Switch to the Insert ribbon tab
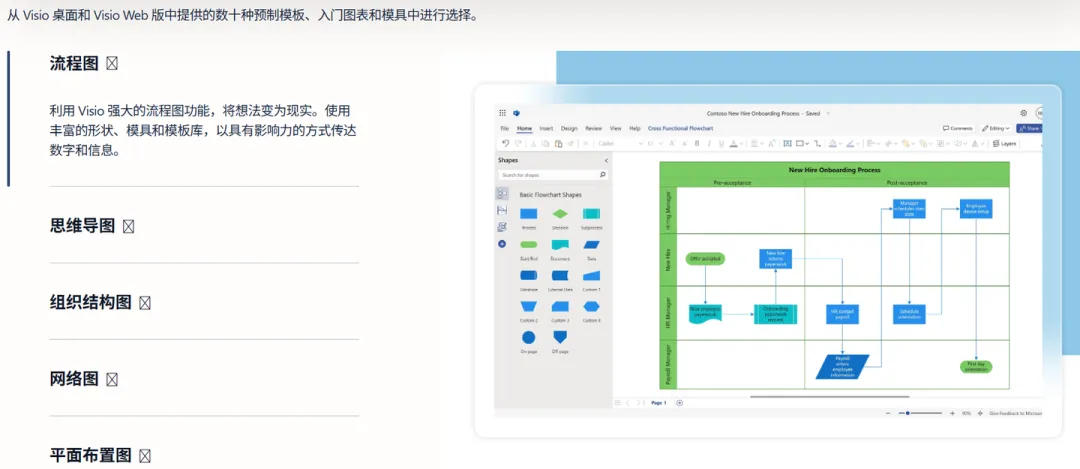This screenshot has height=469, width=1080. [546, 128]
